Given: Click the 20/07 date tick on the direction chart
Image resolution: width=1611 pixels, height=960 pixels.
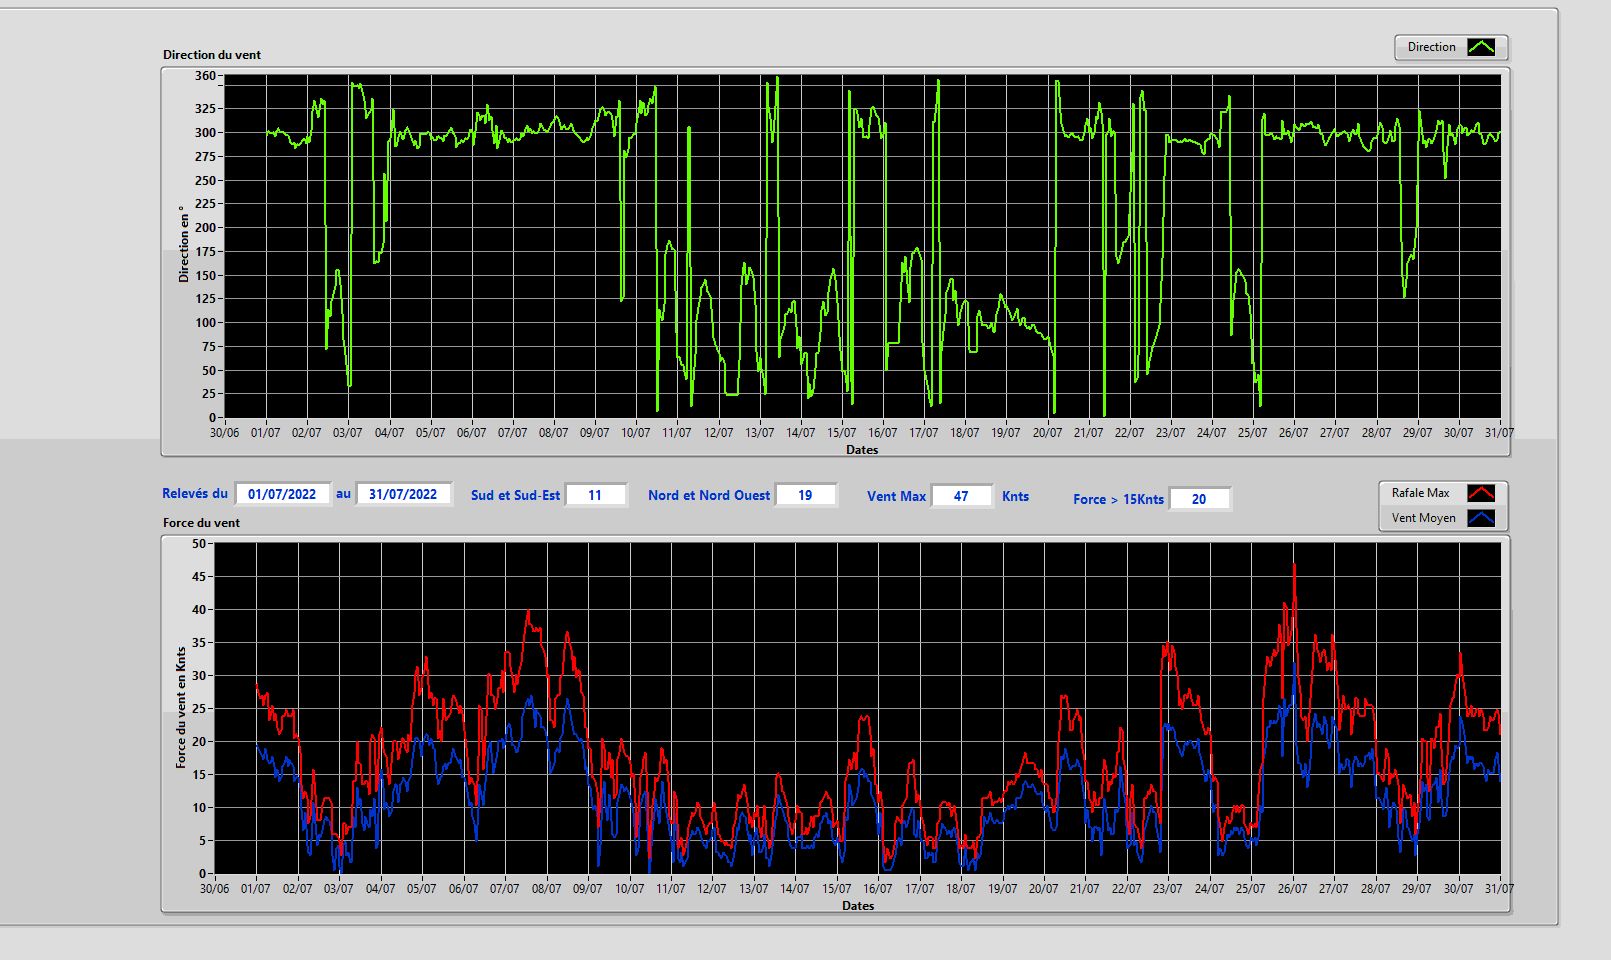Looking at the screenshot, I should (x=1047, y=433).
